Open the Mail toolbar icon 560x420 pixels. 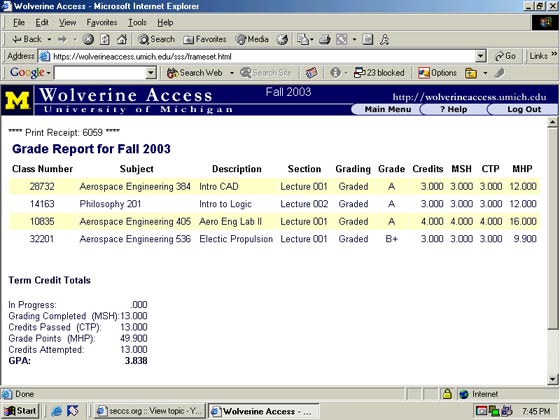304,39
